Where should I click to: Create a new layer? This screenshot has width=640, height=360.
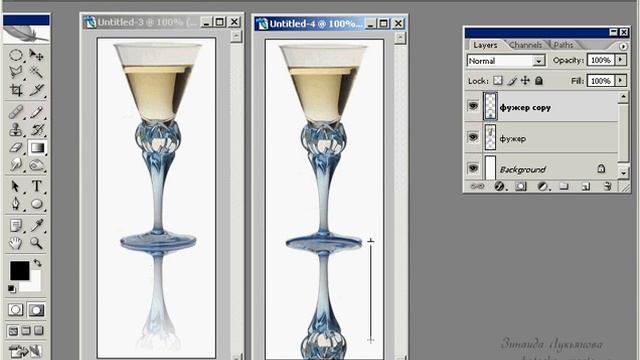tap(586, 187)
